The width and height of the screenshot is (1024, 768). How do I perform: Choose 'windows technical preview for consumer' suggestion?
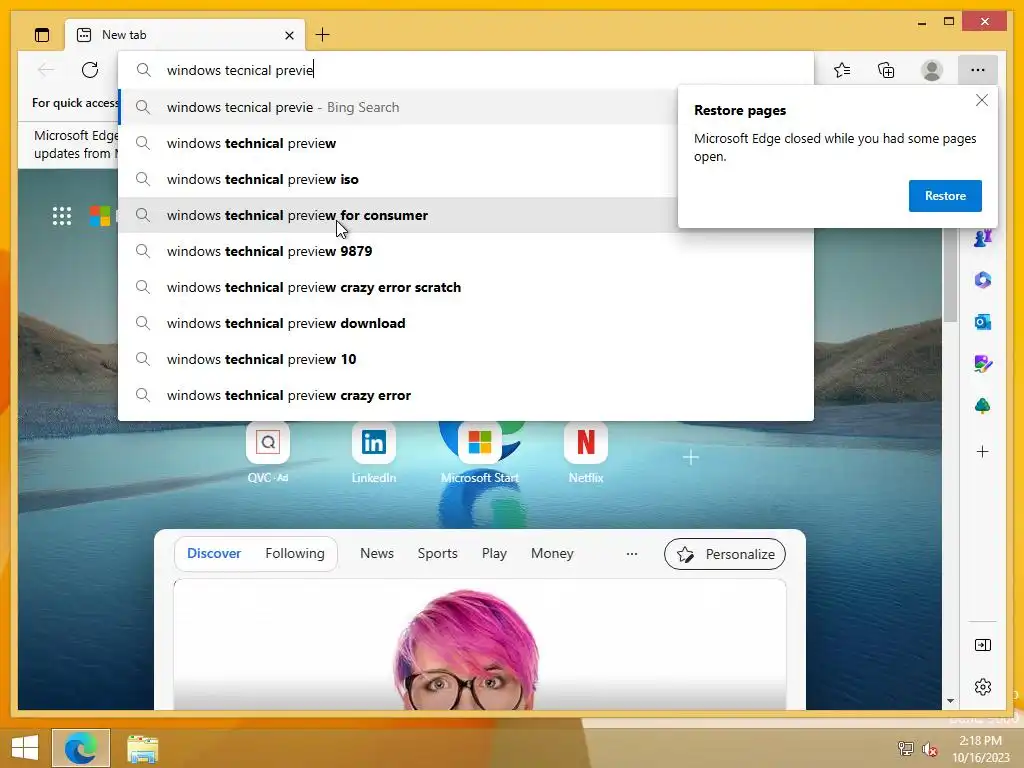pos(398,215)
